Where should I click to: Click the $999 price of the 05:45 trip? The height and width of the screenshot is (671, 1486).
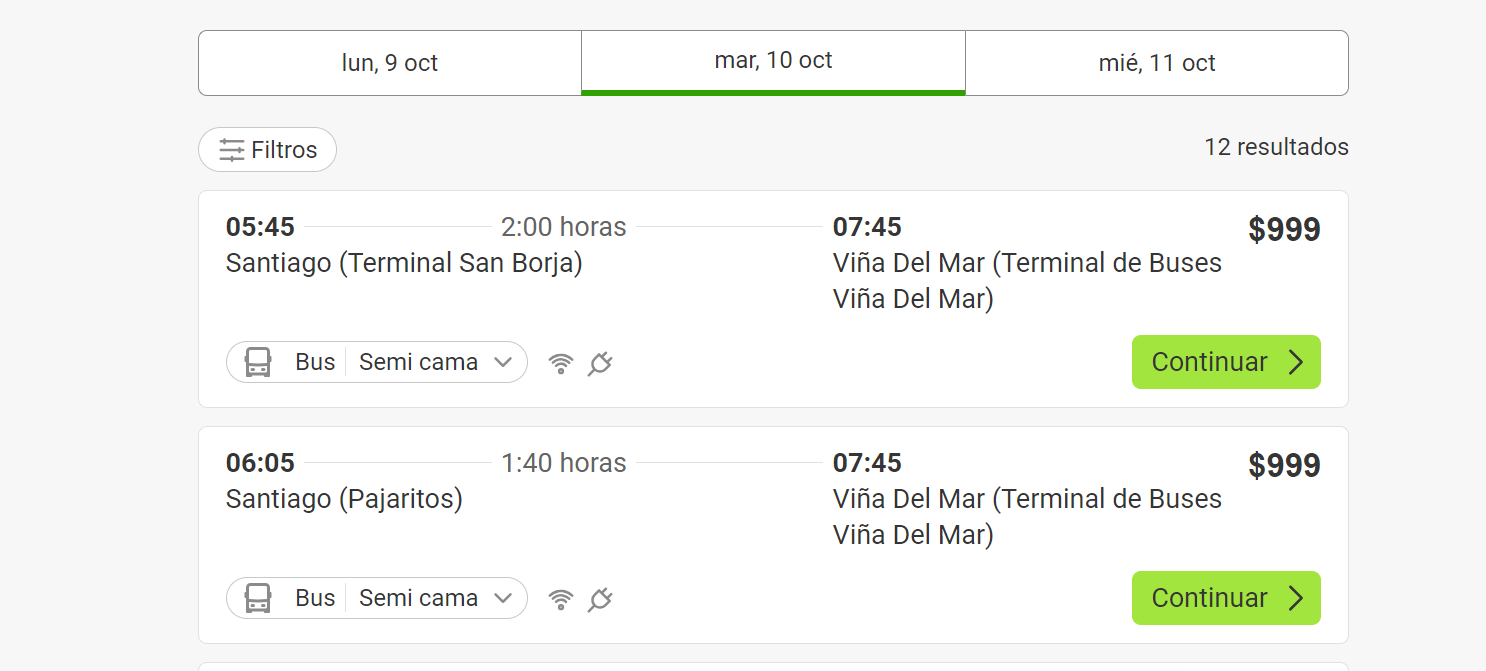(1284, 230)
